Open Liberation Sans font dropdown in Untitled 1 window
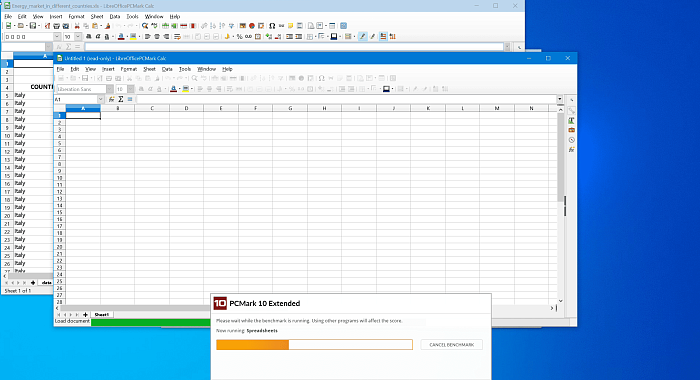The image size is (700, 380). coord(110,89)
